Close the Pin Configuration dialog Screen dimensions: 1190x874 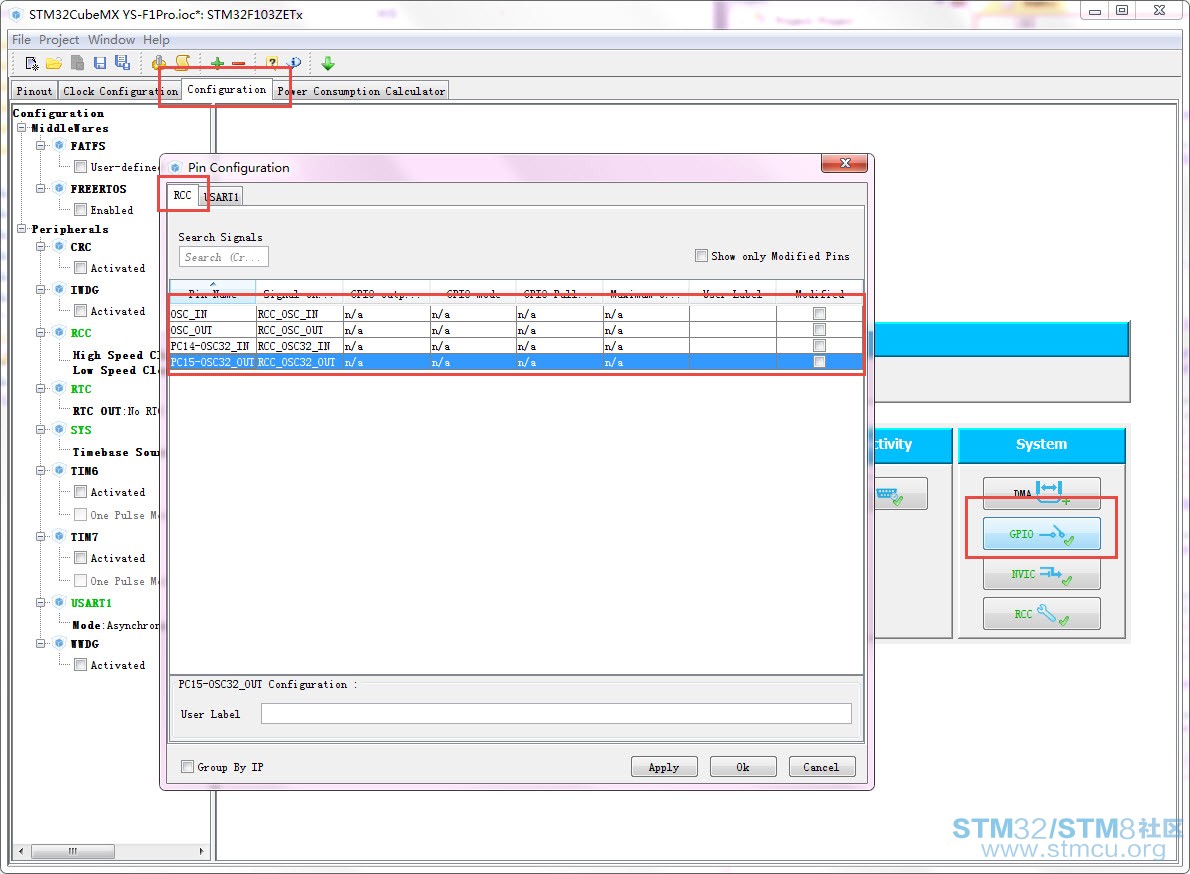pos(845,163)
